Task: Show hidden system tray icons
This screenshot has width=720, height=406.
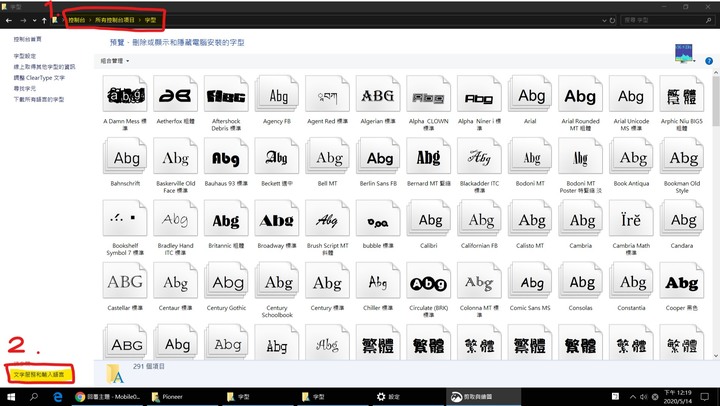Action: [633, 397]
